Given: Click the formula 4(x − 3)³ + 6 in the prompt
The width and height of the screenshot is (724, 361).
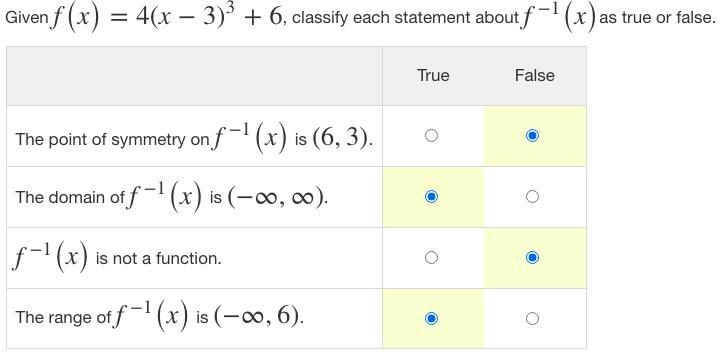Looking at the screenshot, I should [208, 17].
